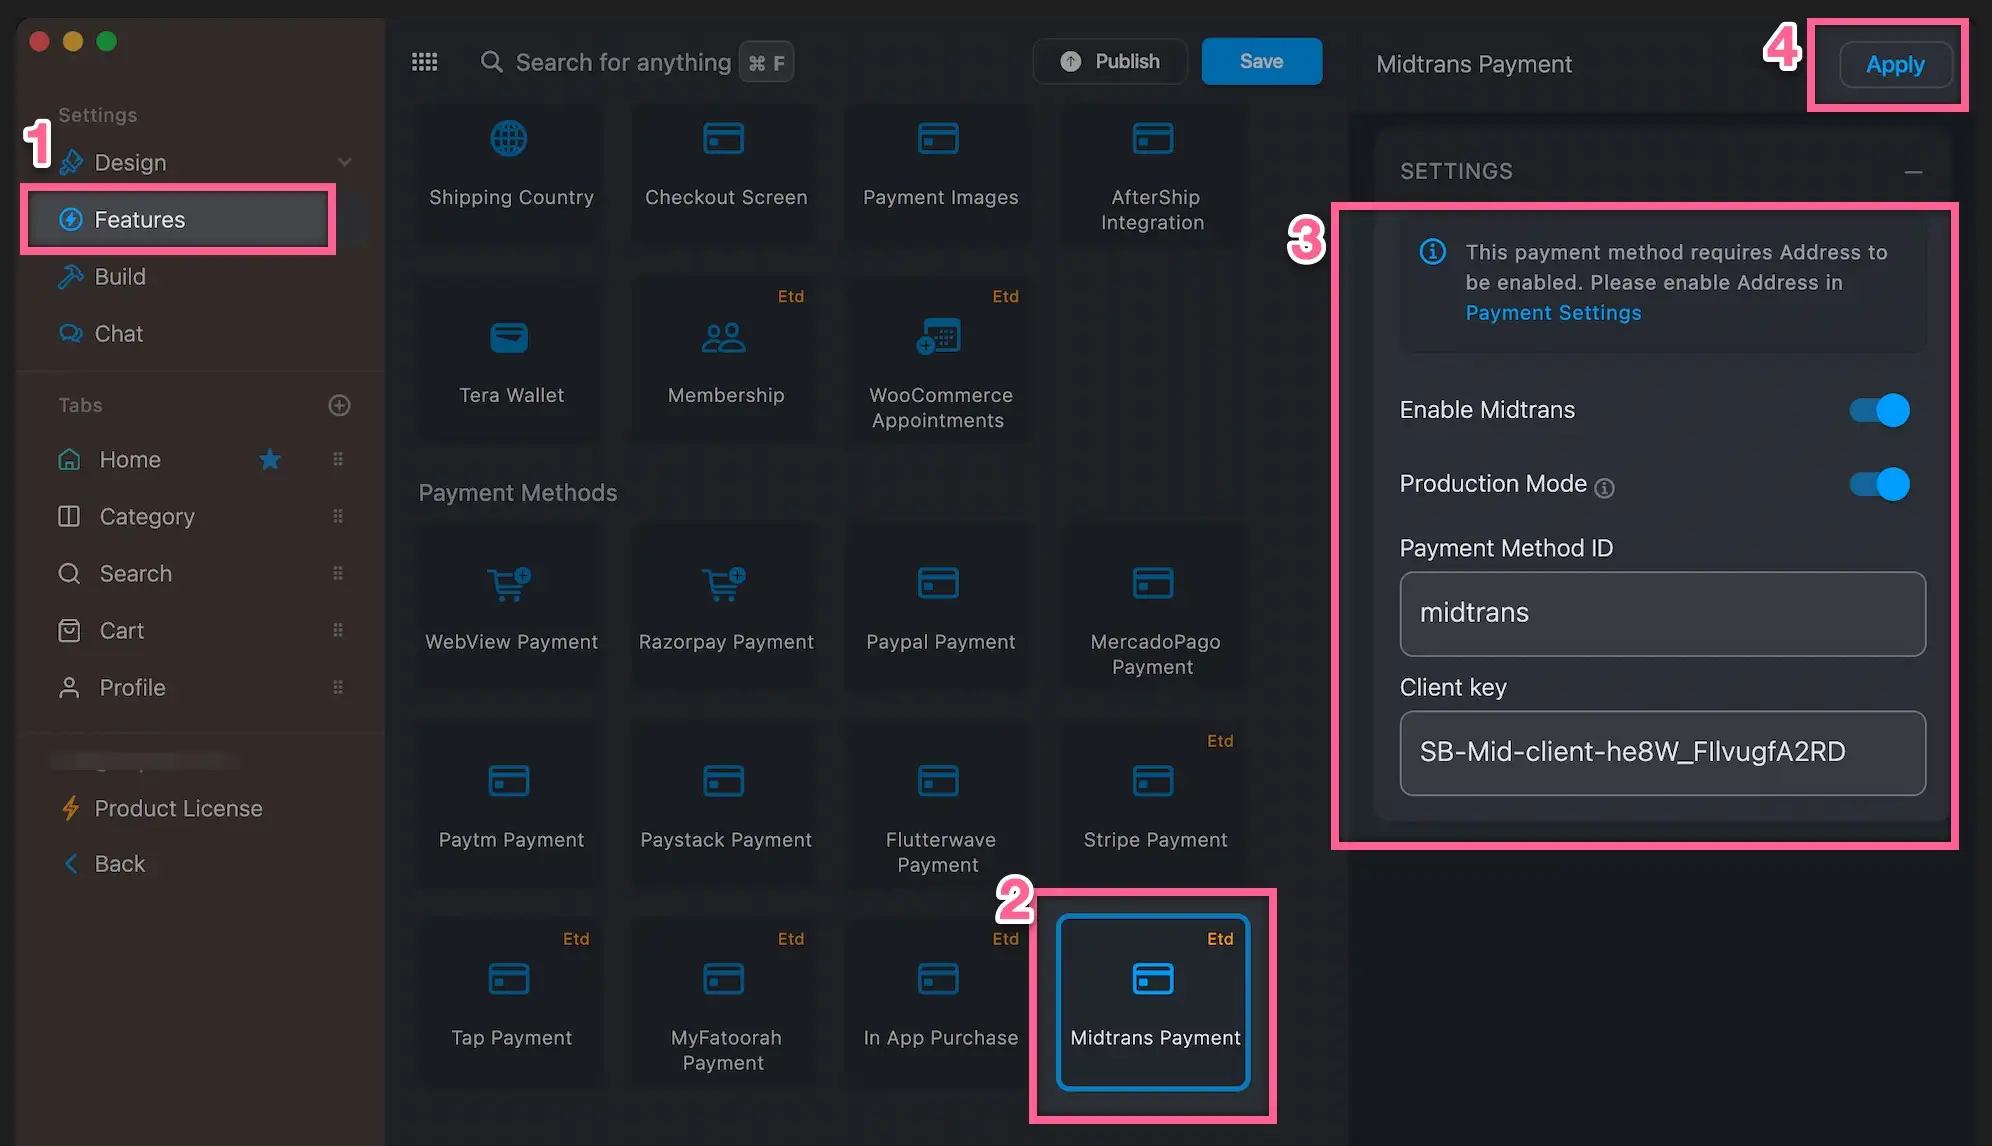Screen dimensions: 1992x1146
Task: Switch to the Category tab
Action: 146,517
